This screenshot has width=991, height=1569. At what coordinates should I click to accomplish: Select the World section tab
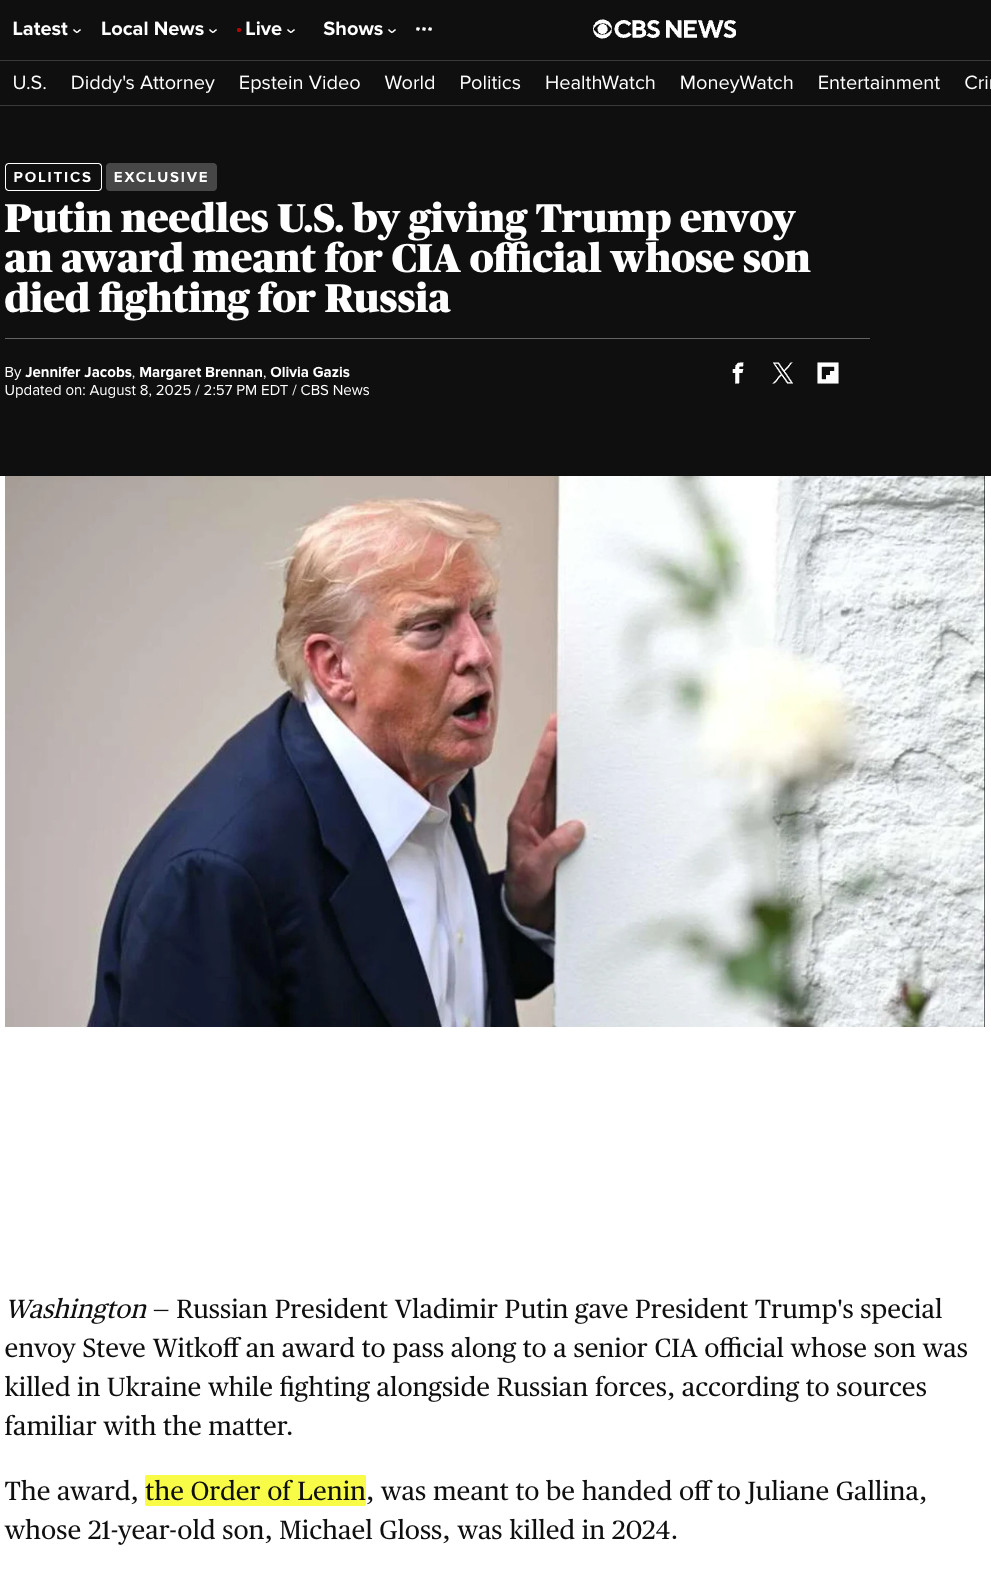click(410, 83)
